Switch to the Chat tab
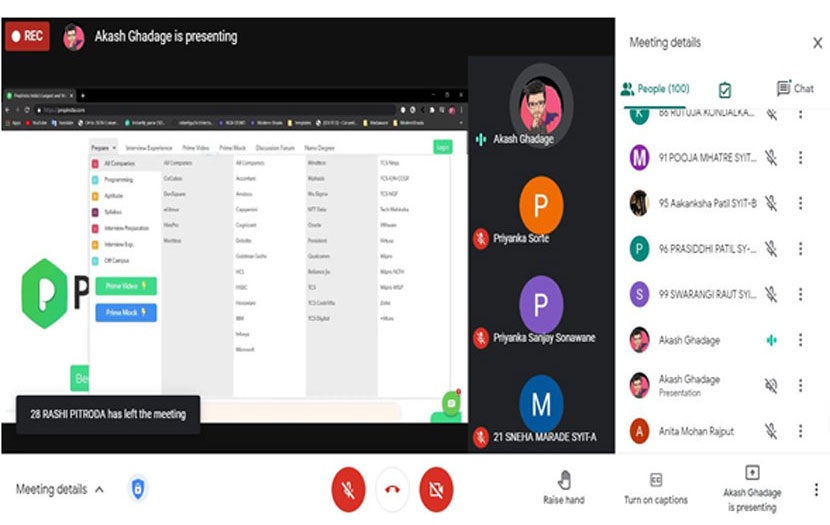 (x=795, y=89)
